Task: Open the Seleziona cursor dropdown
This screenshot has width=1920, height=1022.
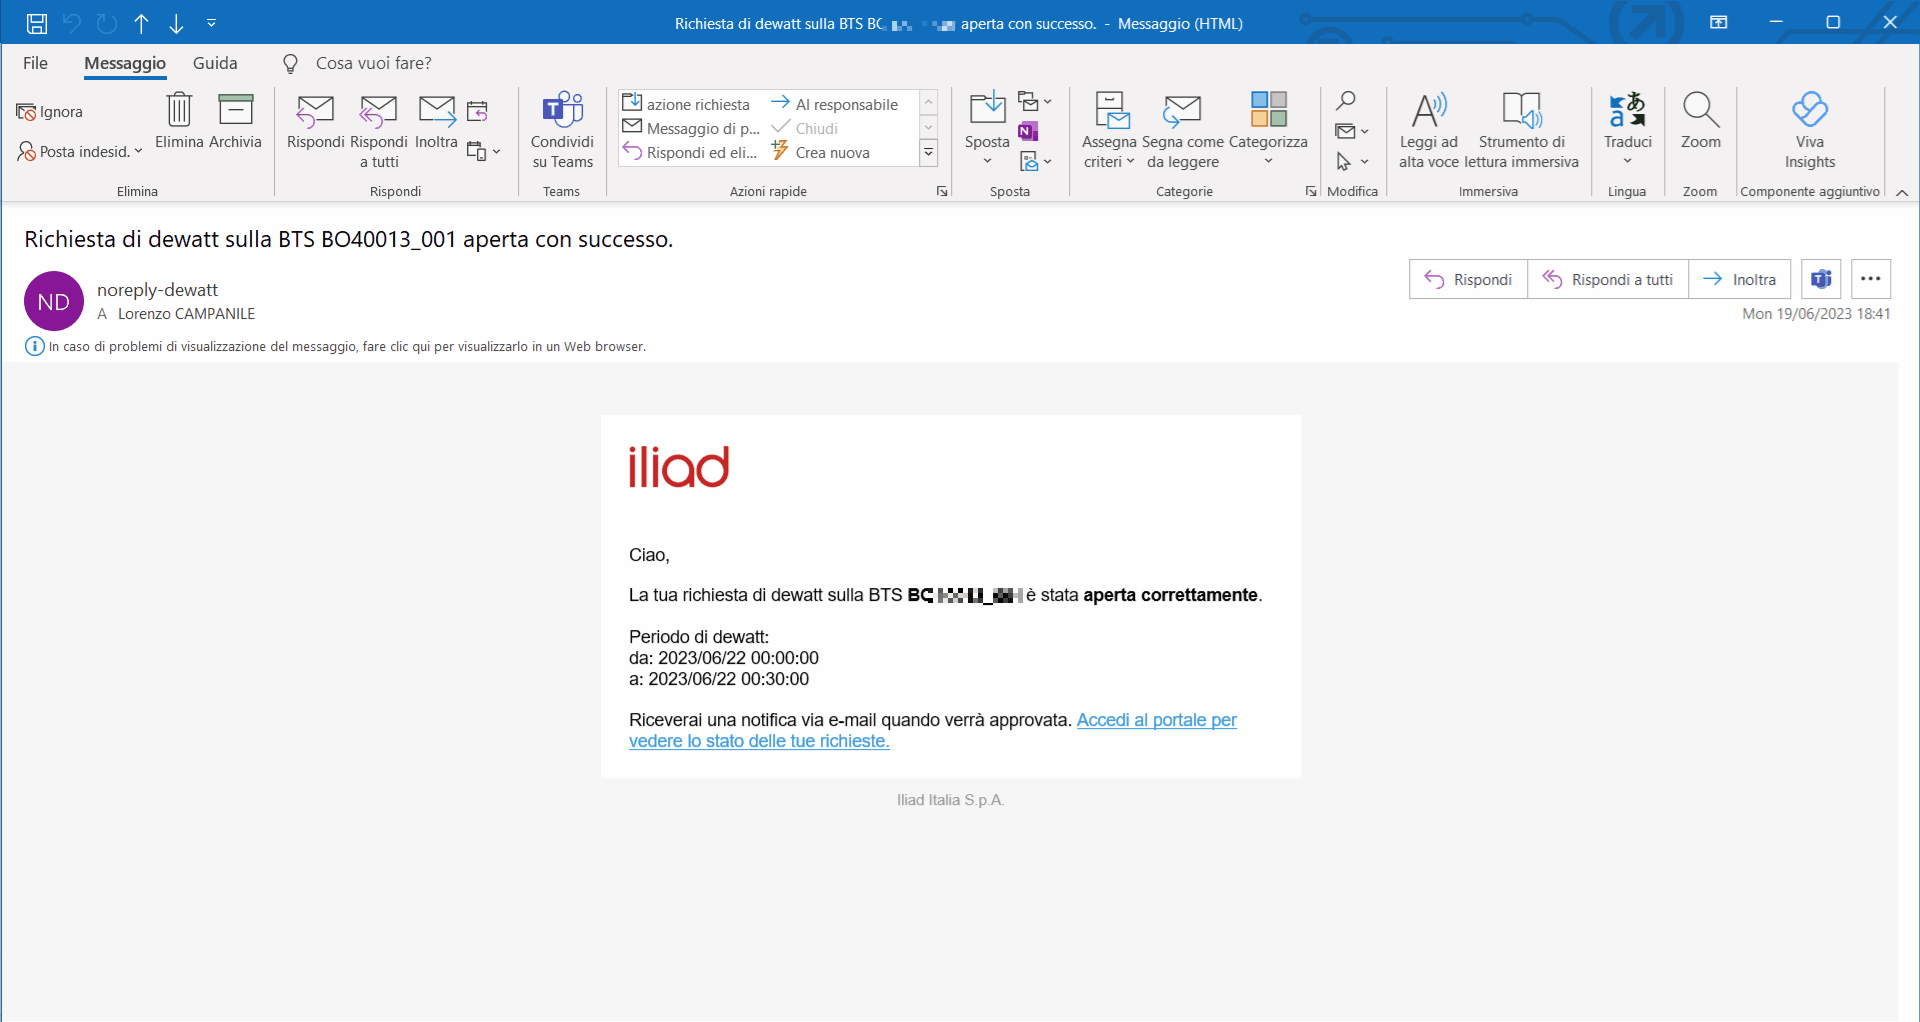Action: pos(1351,161)
